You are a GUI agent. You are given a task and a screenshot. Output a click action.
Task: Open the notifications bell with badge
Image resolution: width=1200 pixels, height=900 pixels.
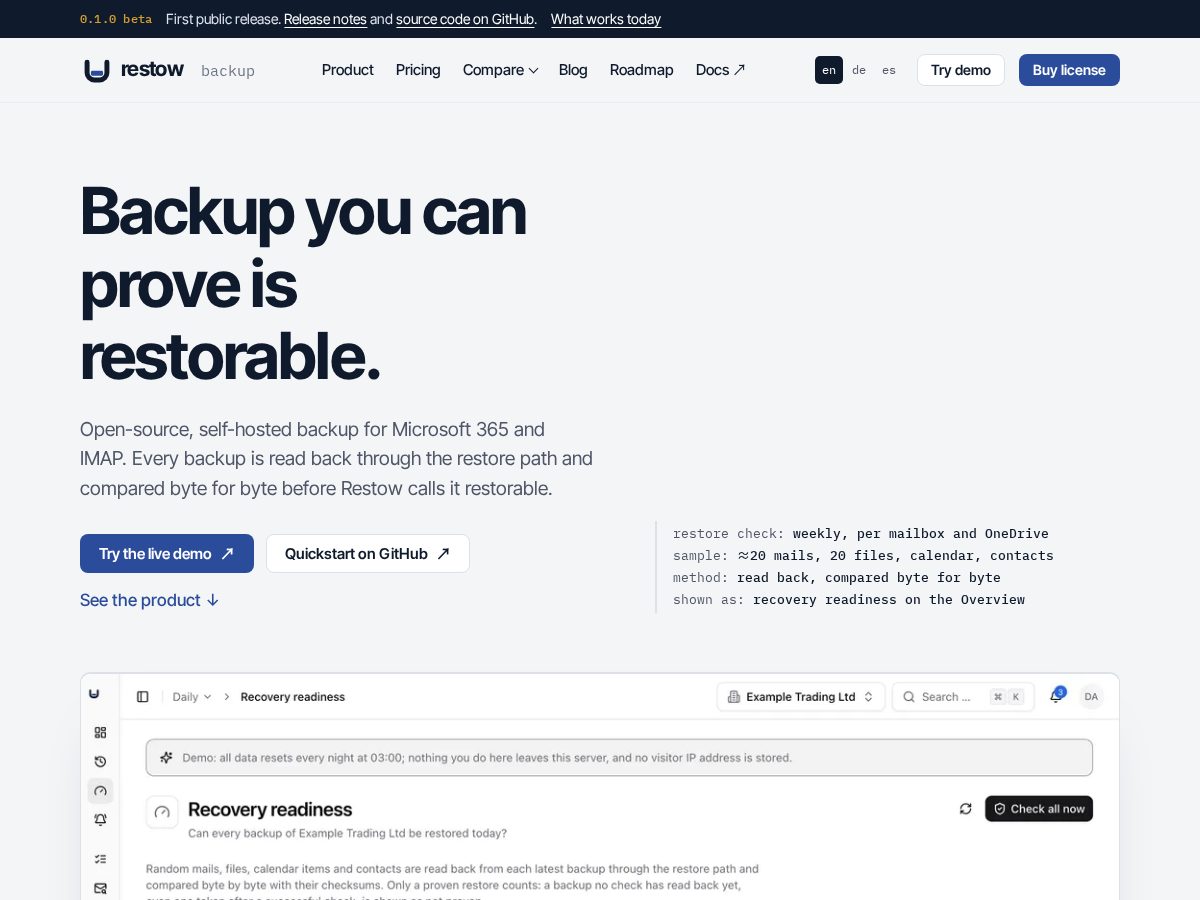[1056, 696]
